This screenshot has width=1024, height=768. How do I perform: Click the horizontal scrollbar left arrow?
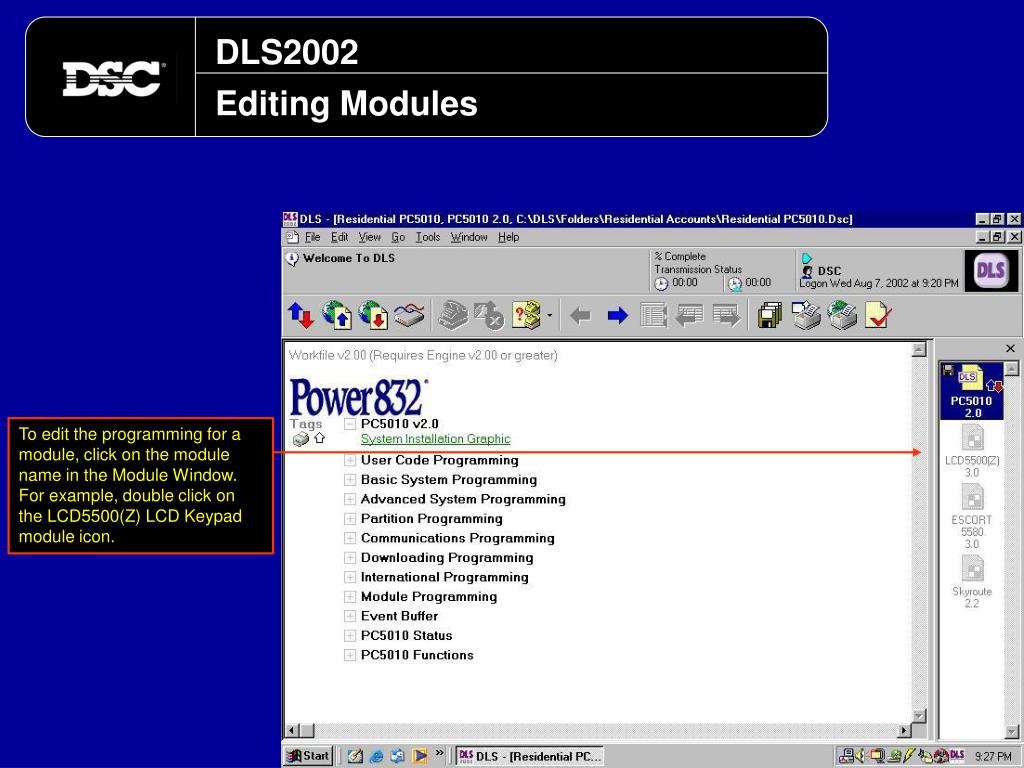[293, 731]
